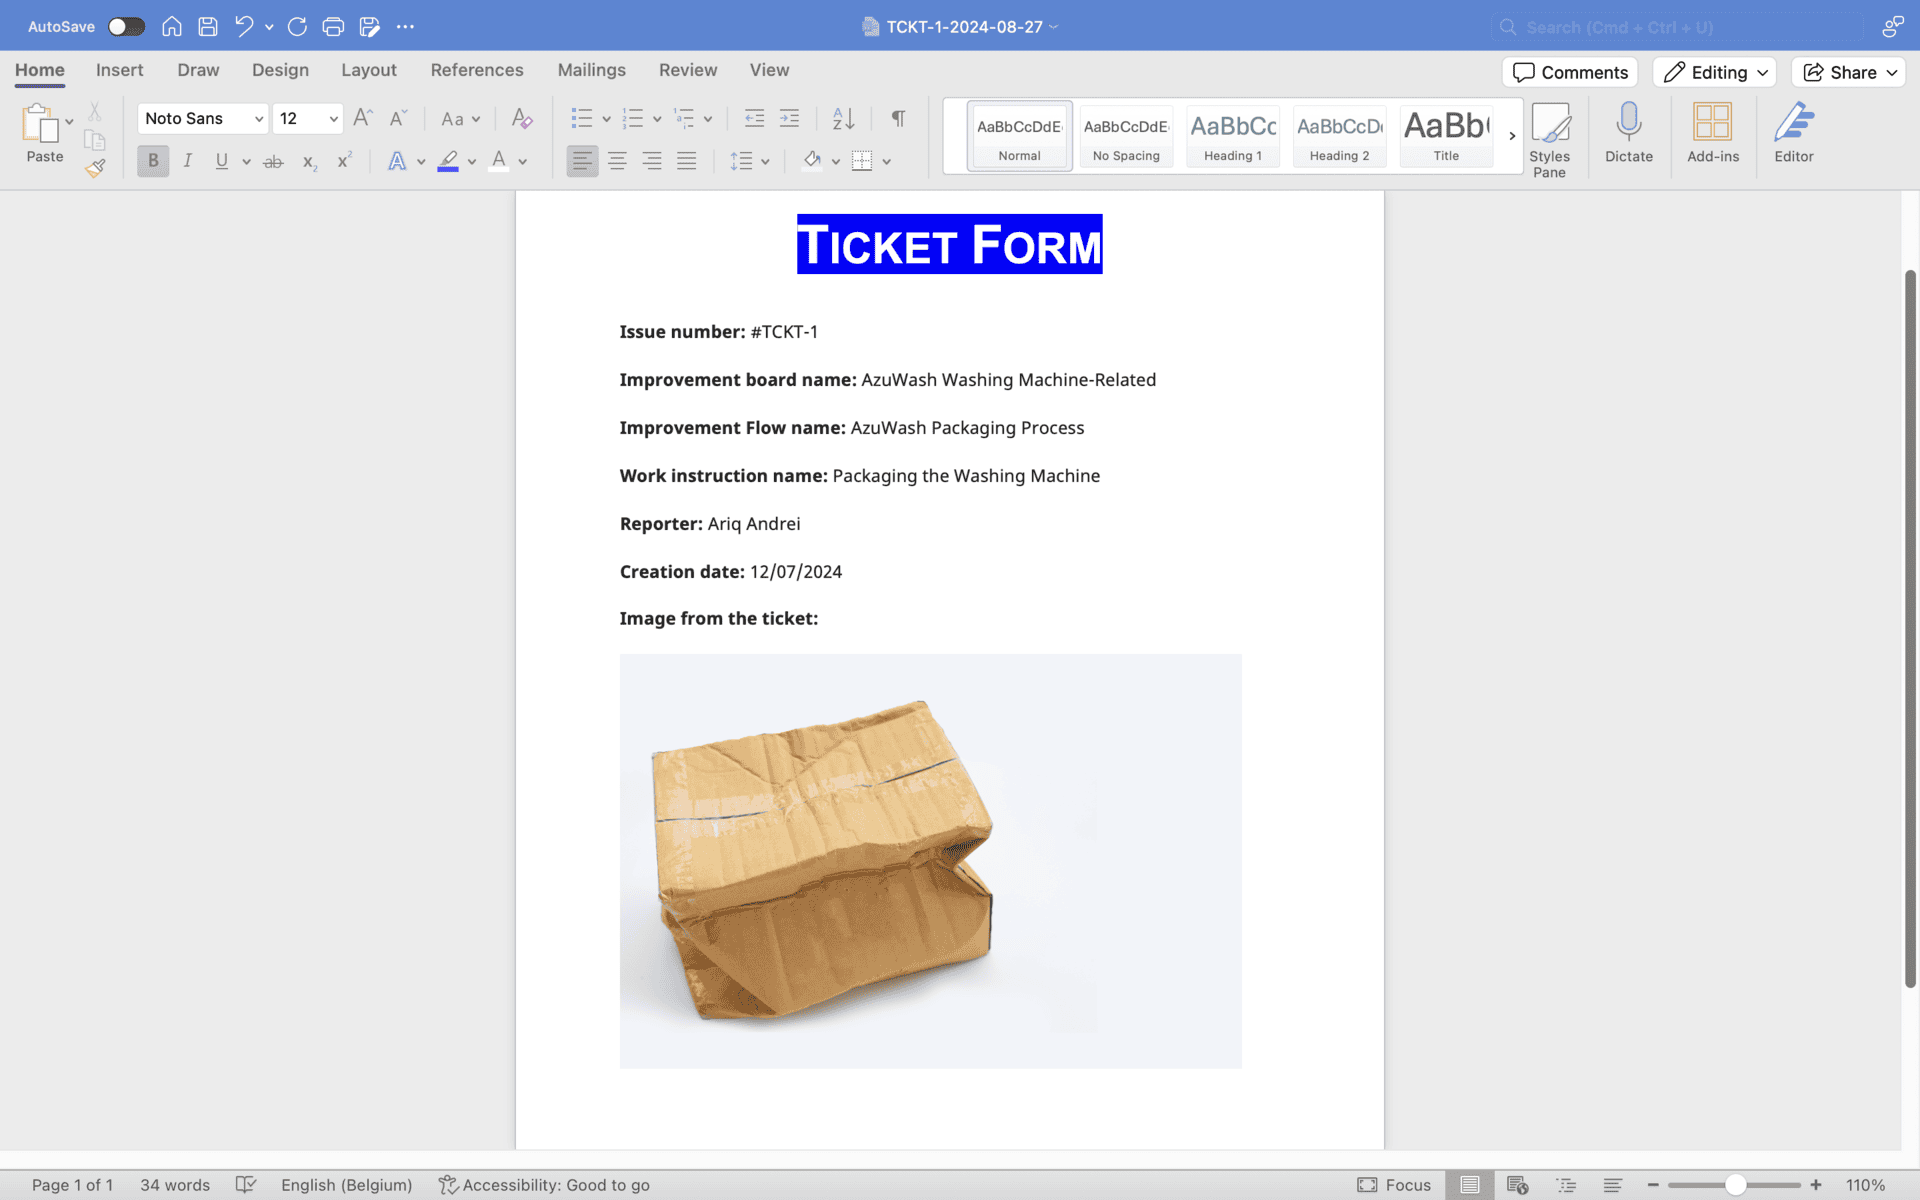
Task: Click the Format Painter brush icon
Action: [x=95, y=168]
